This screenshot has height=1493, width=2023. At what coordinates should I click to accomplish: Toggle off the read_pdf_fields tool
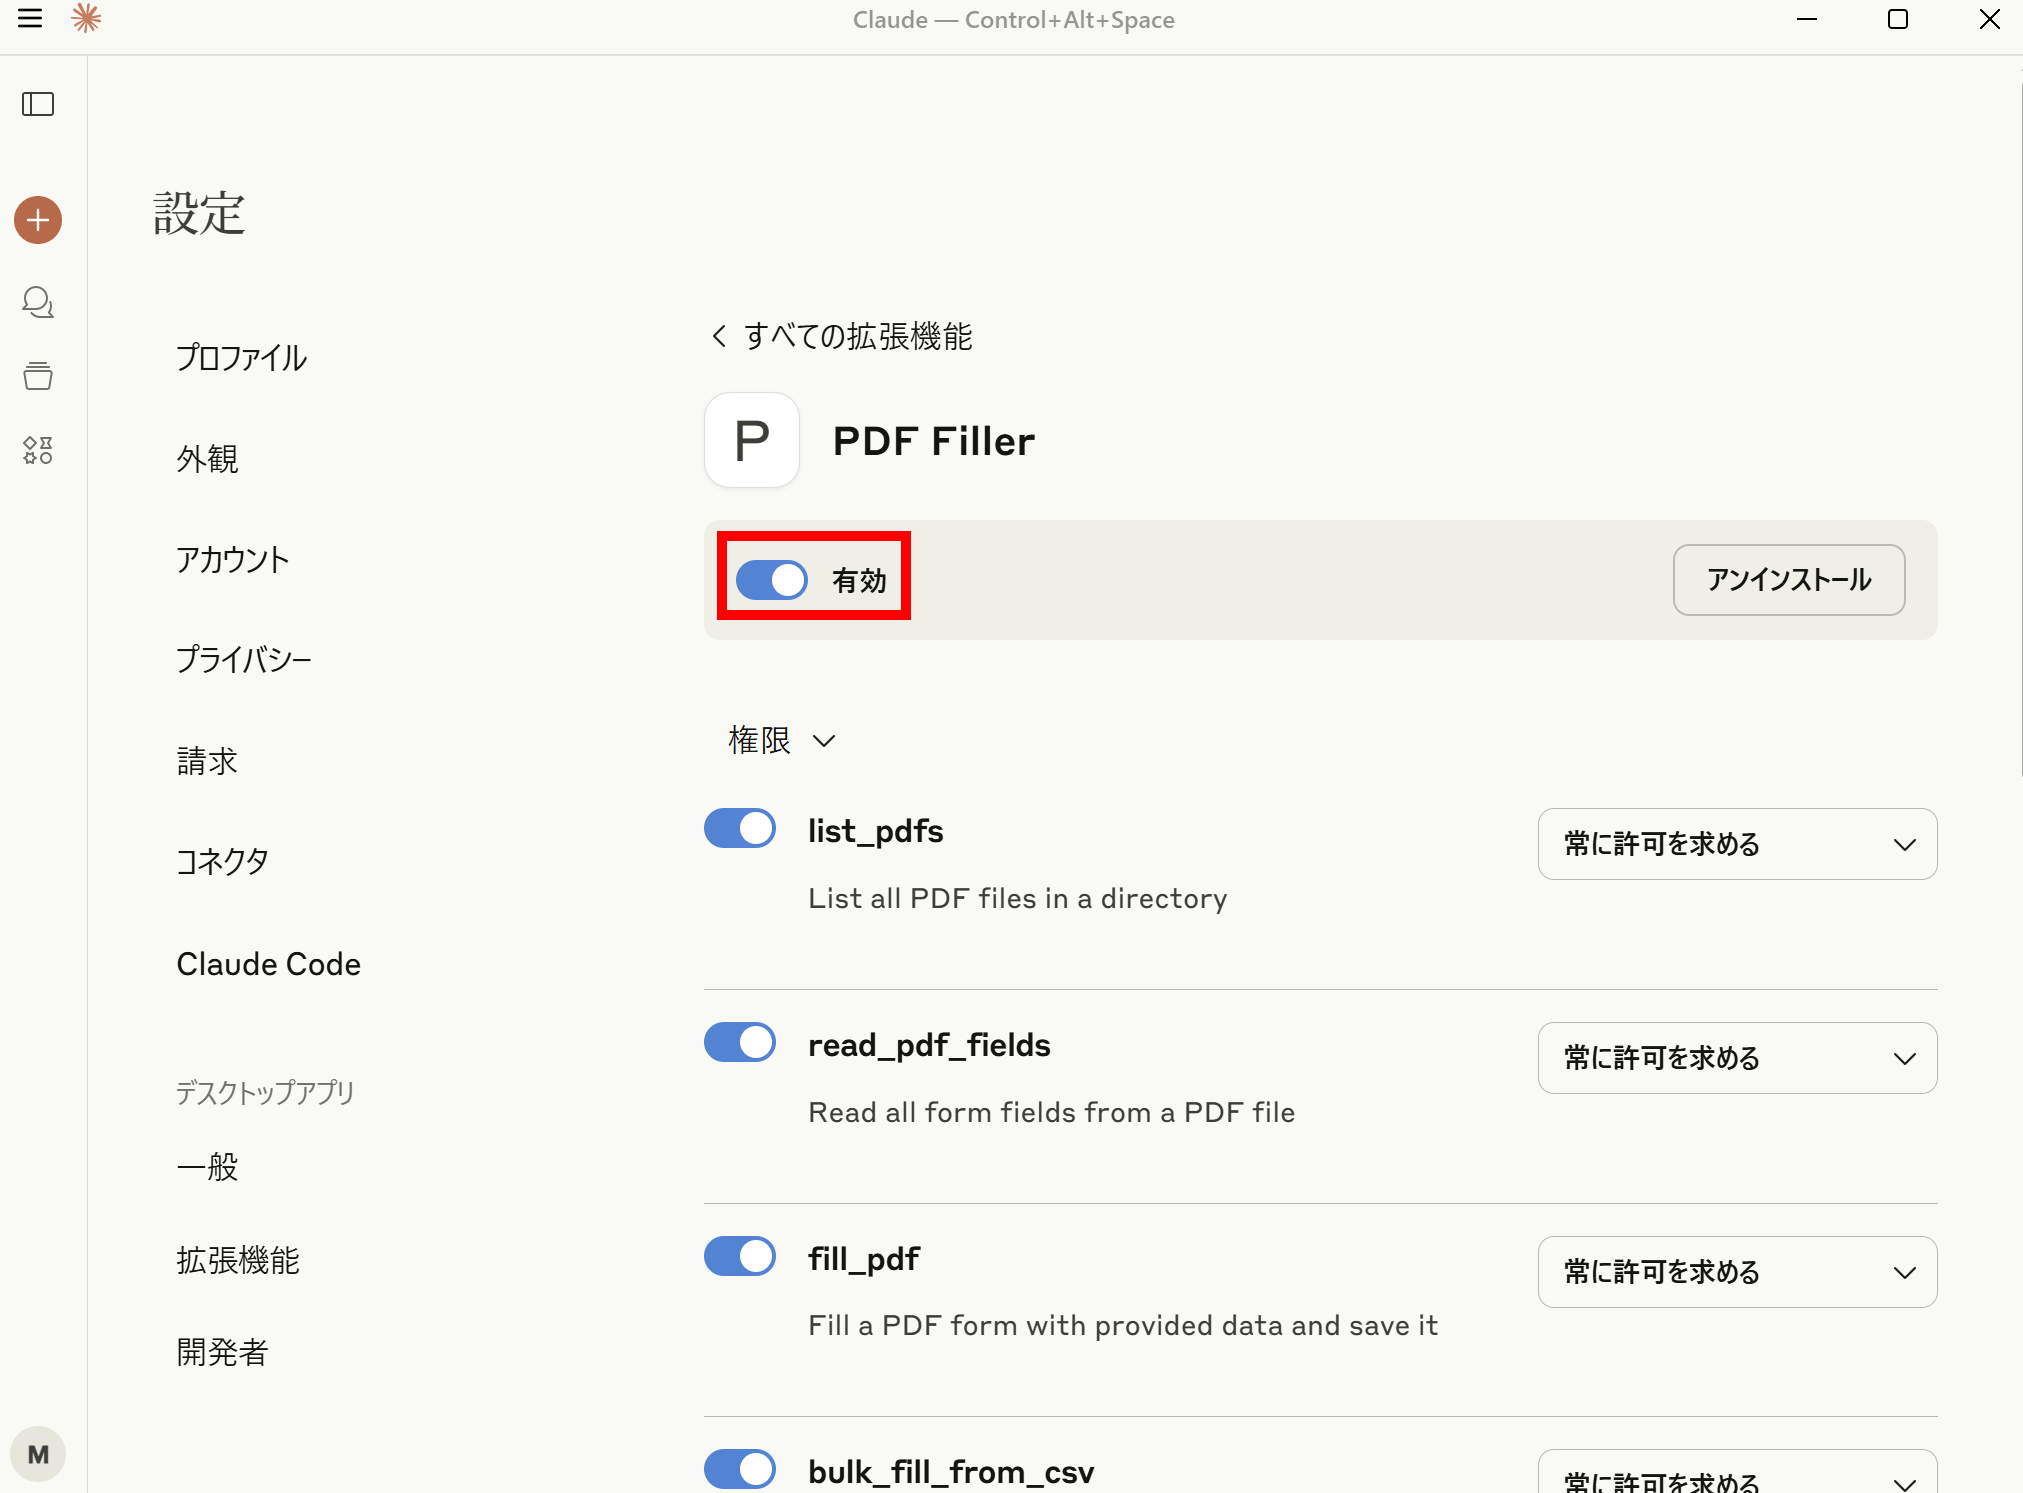pos(740,1043)
